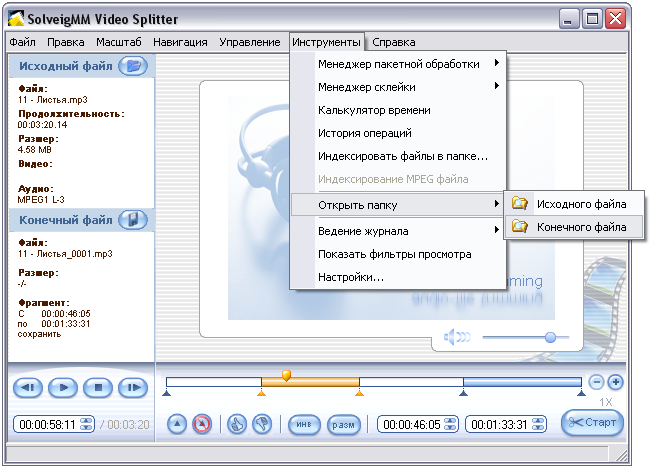Click the fragment end field 00:01:33:31
This screenshot has width=652, height=466.
pos(499,424)
